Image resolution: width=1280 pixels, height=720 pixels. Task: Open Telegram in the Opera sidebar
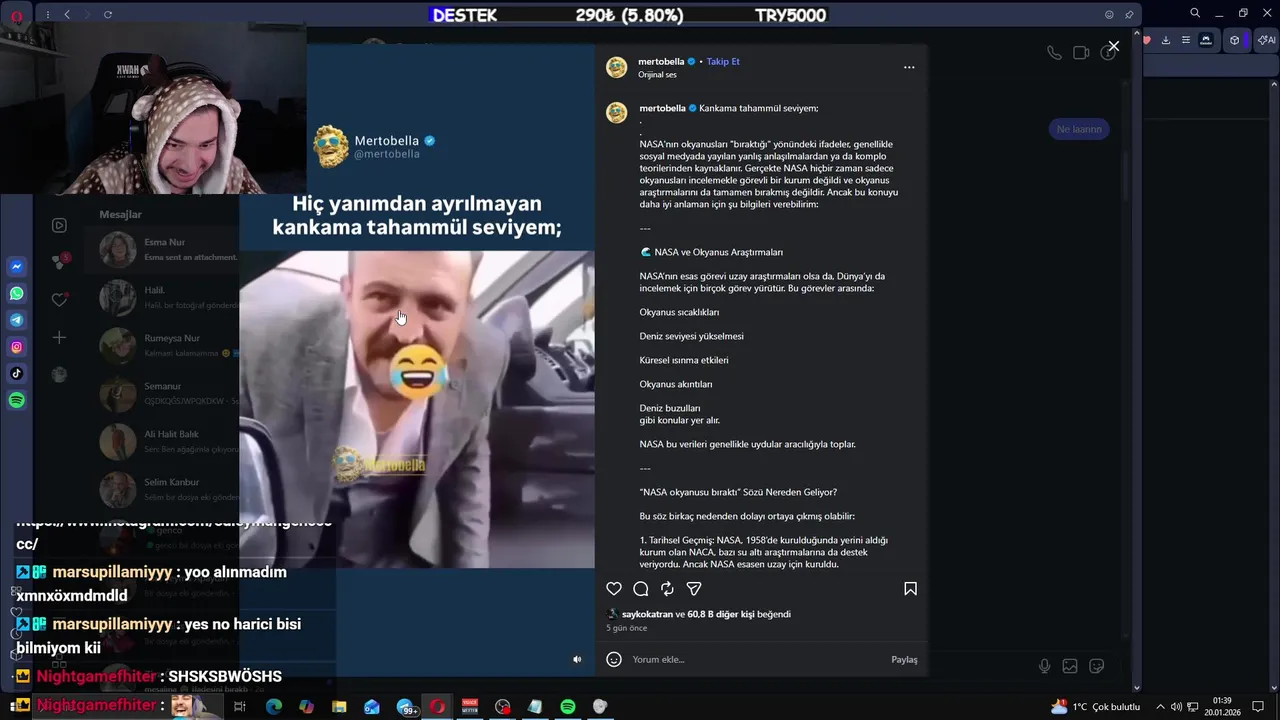click(x=17, y=320)
